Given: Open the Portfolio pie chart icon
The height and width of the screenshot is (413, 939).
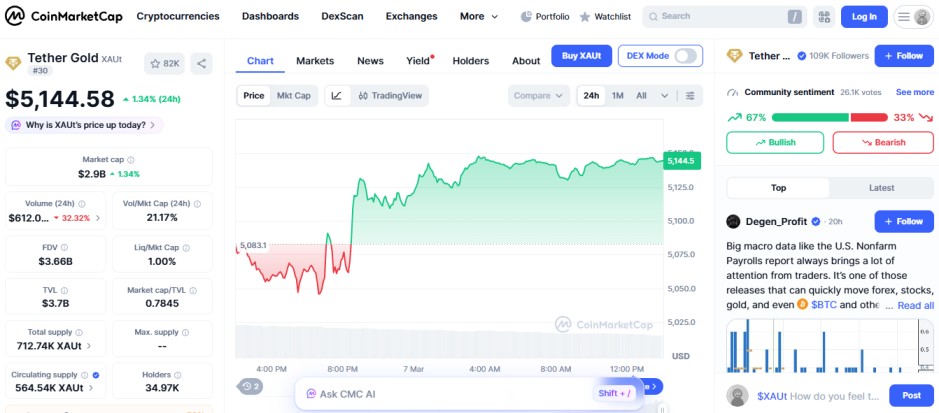Looking at the screenshot, I should coord(527,17).
